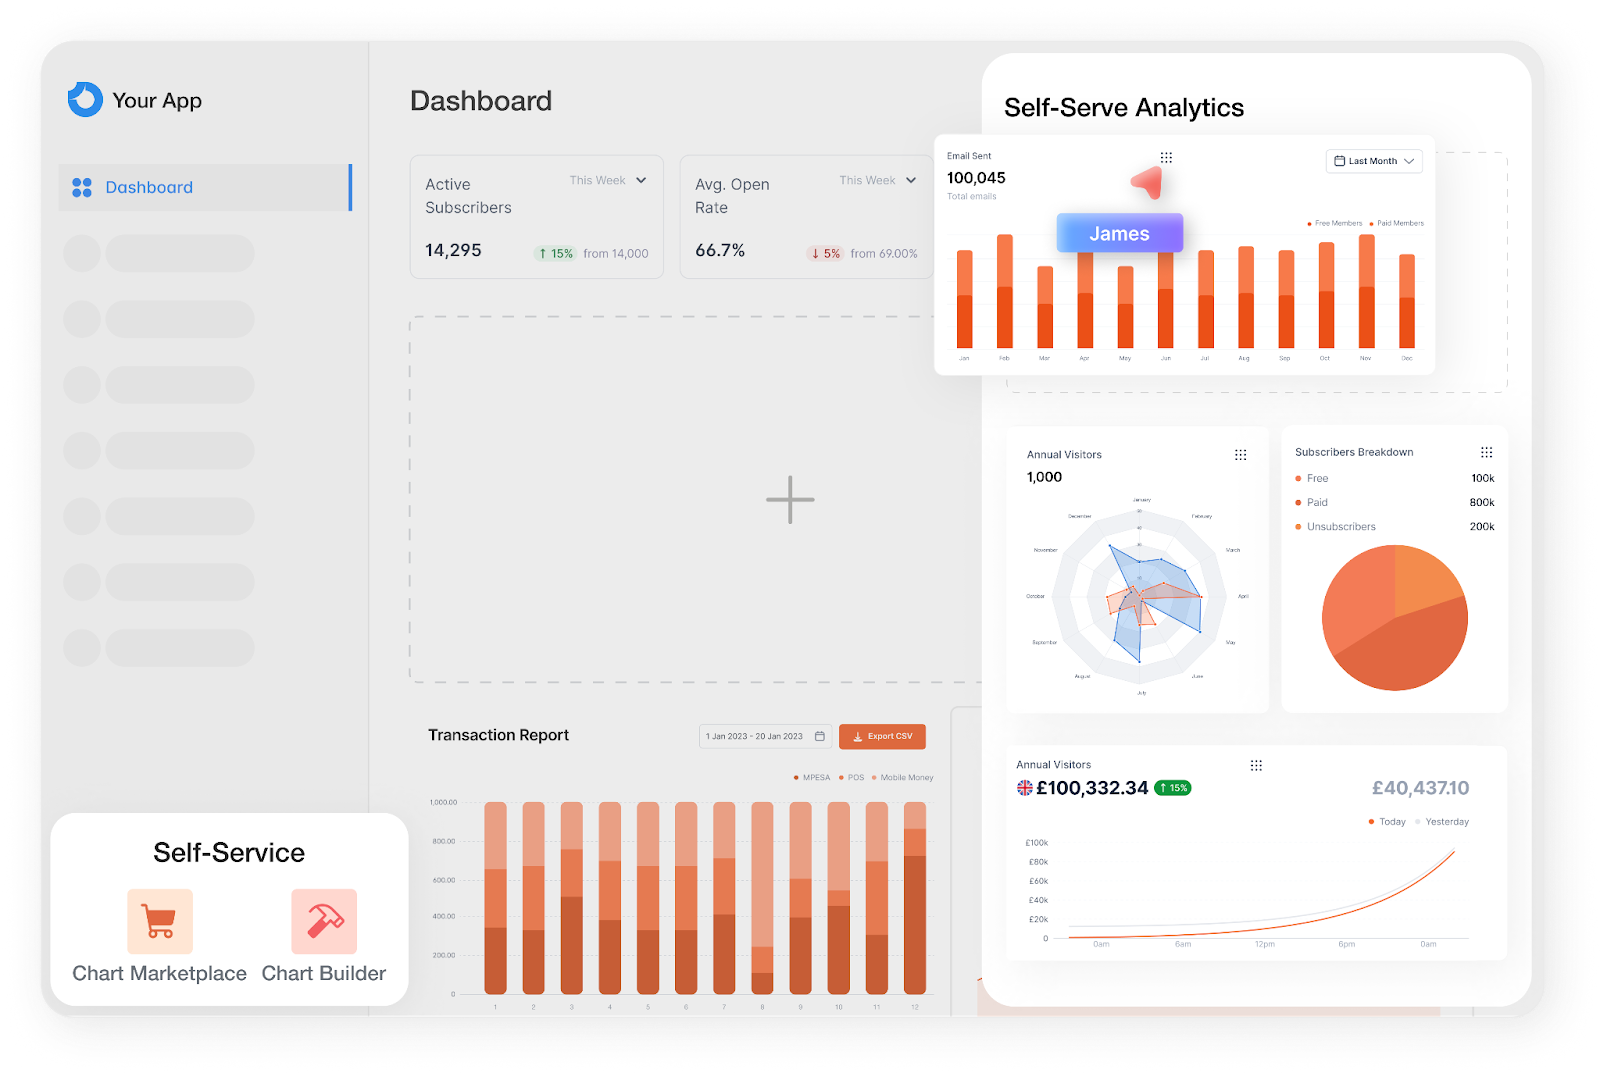
Task: Click the drag handle dots on the Annual Visitors radar card
Action: click(x=1241, y=455)
